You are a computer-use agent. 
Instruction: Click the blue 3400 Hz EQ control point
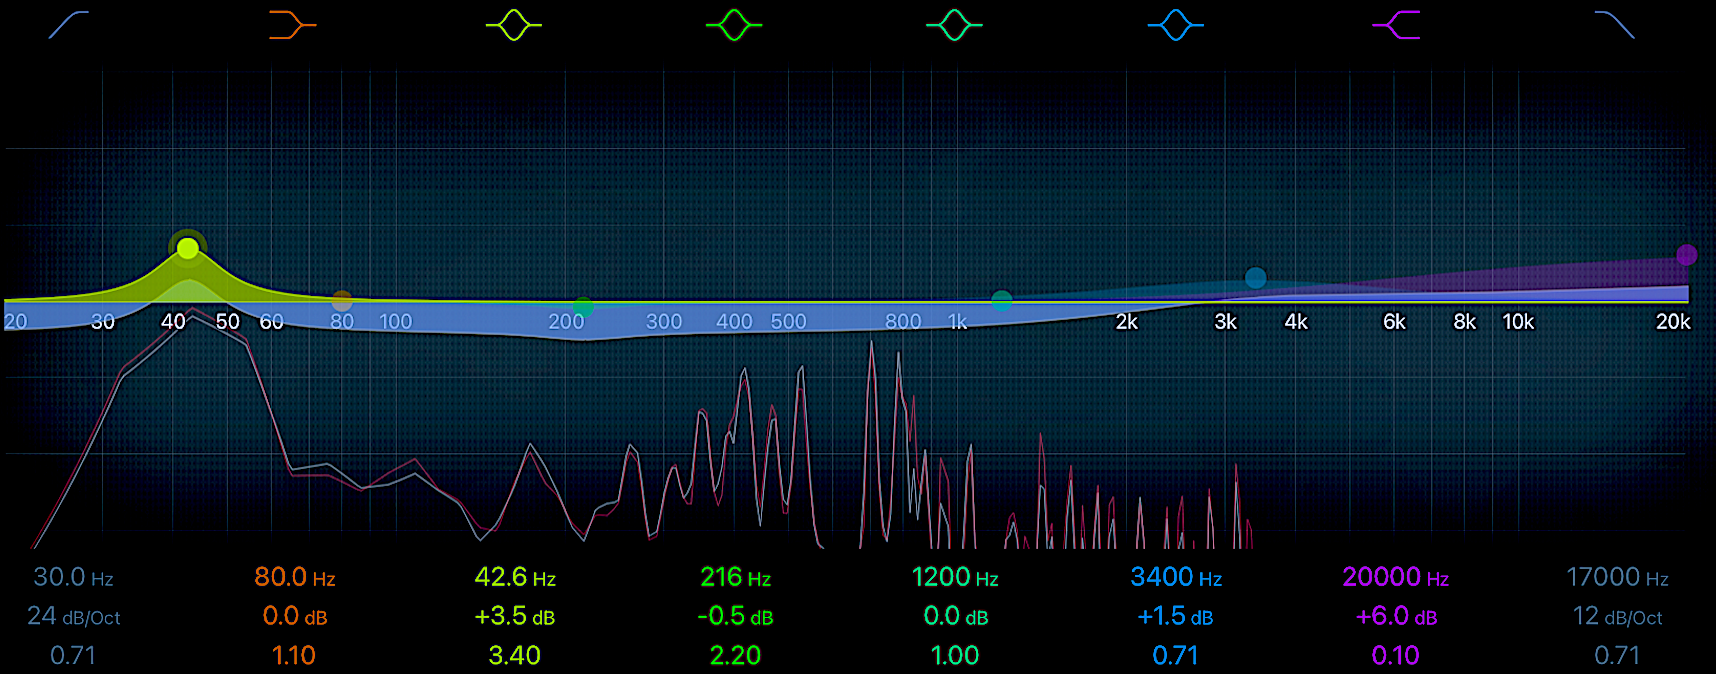[1255, 278]
